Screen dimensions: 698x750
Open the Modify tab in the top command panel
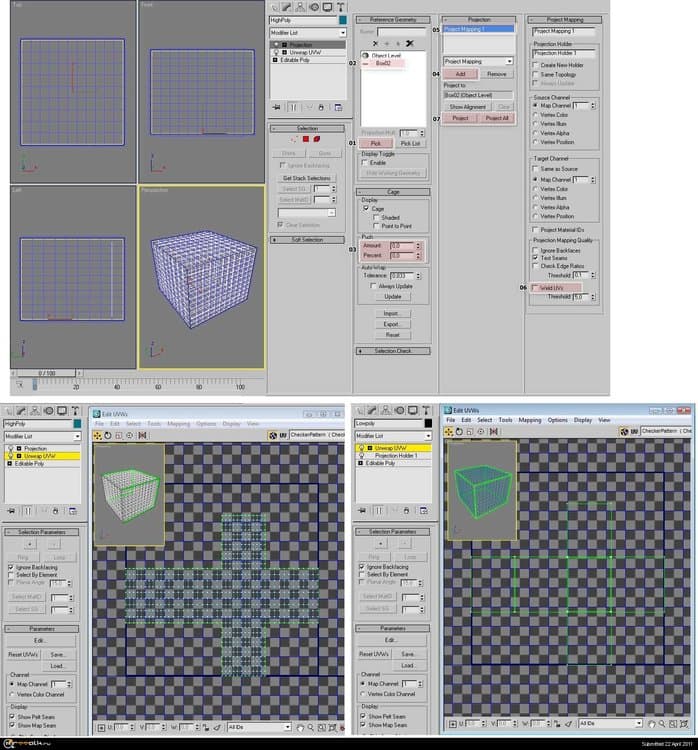pos(287,7)
